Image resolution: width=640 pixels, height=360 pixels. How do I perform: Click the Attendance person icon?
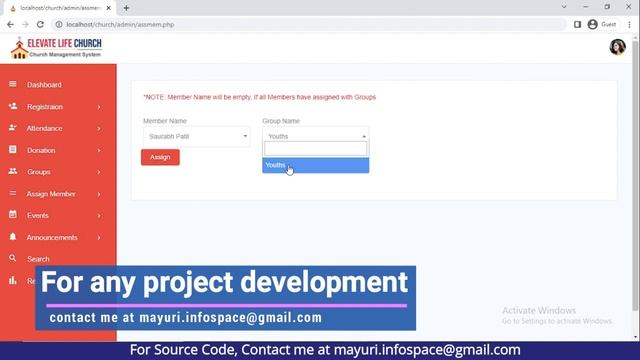tap(13, 128)
